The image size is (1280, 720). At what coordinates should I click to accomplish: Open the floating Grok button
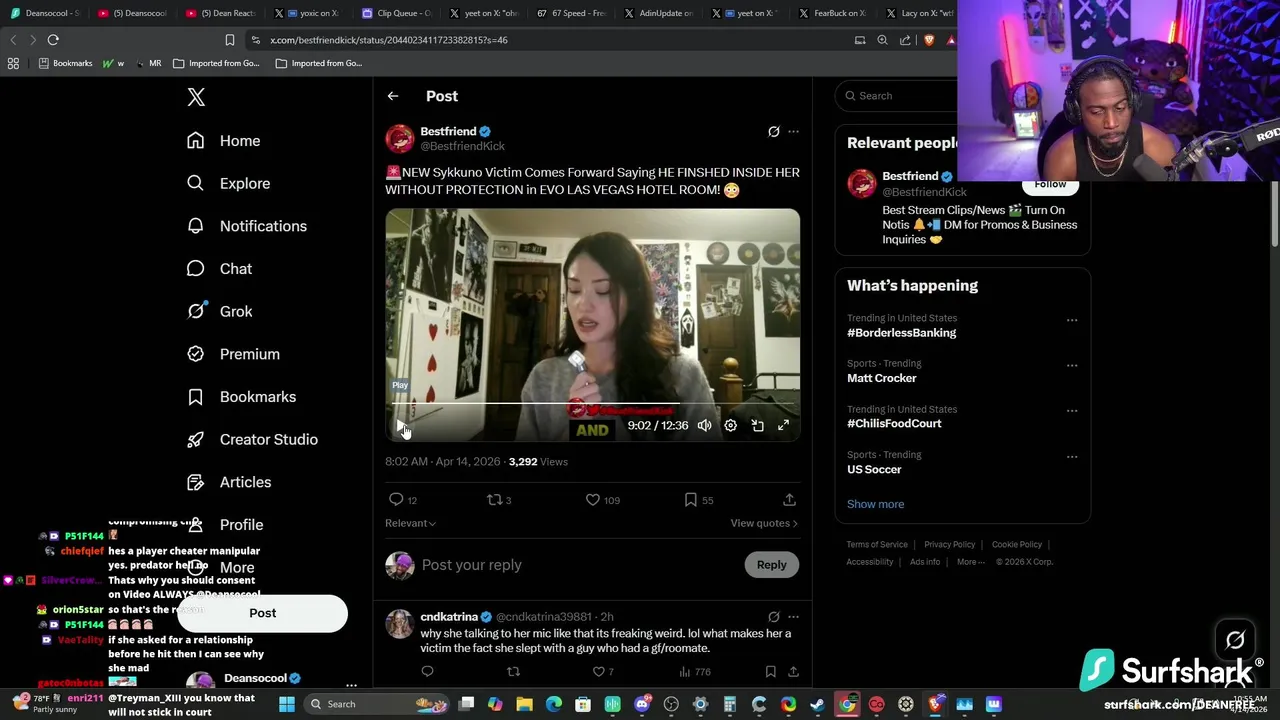pos(1235,640)
